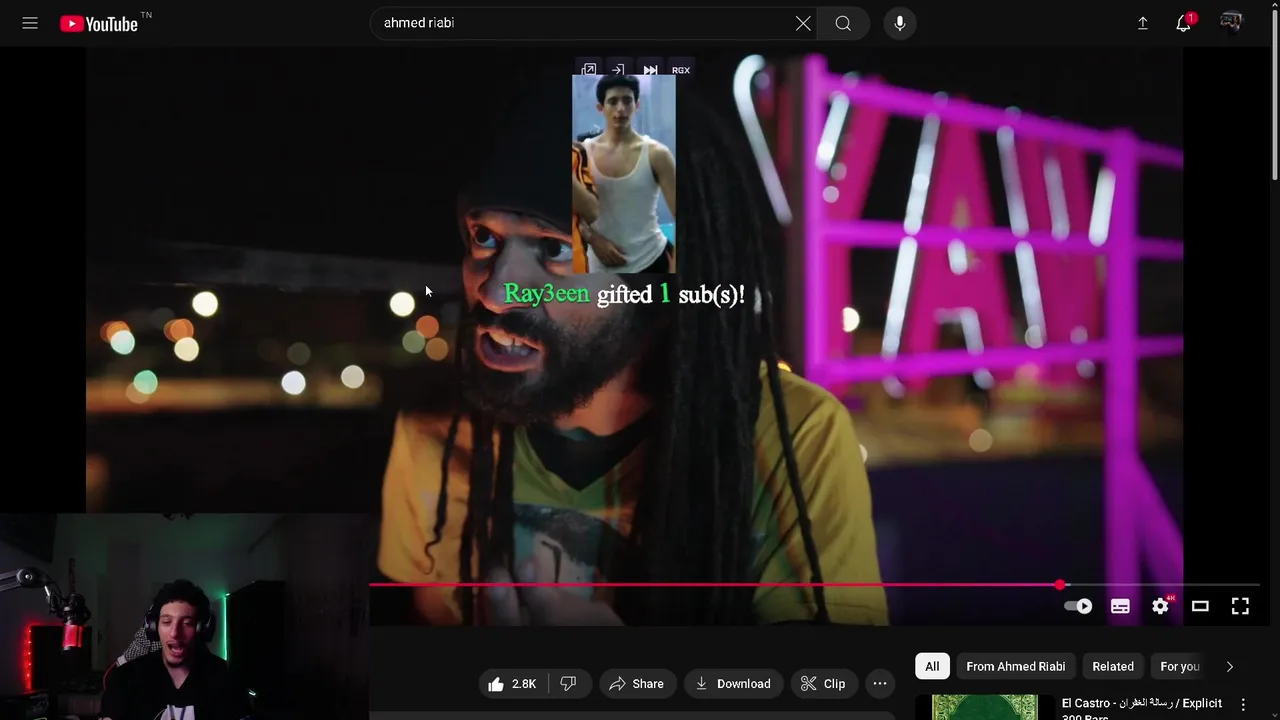Click the page vertical scrollbar
Viewport: 1280px width, 720px height.
coord(1274,95)
